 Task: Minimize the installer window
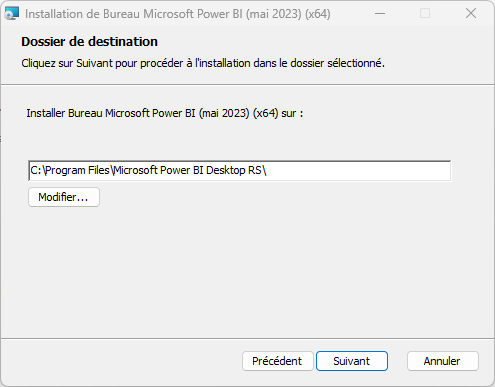[380, 14]
